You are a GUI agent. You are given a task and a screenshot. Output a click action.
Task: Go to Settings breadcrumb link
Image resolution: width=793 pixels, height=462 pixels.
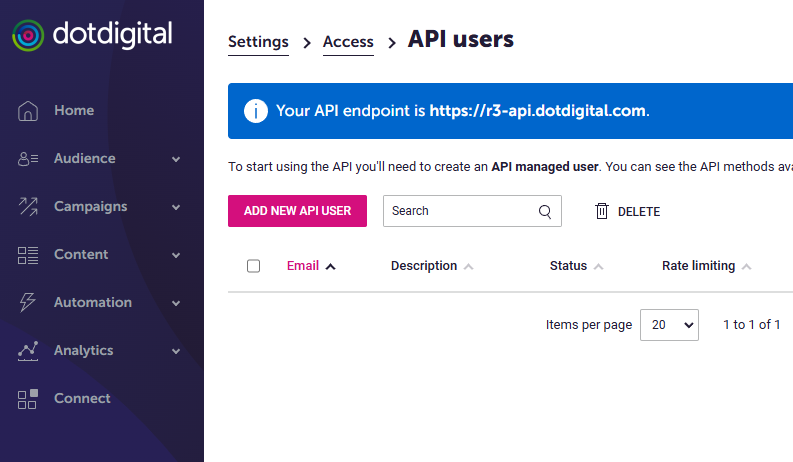[x=258, y=42]
